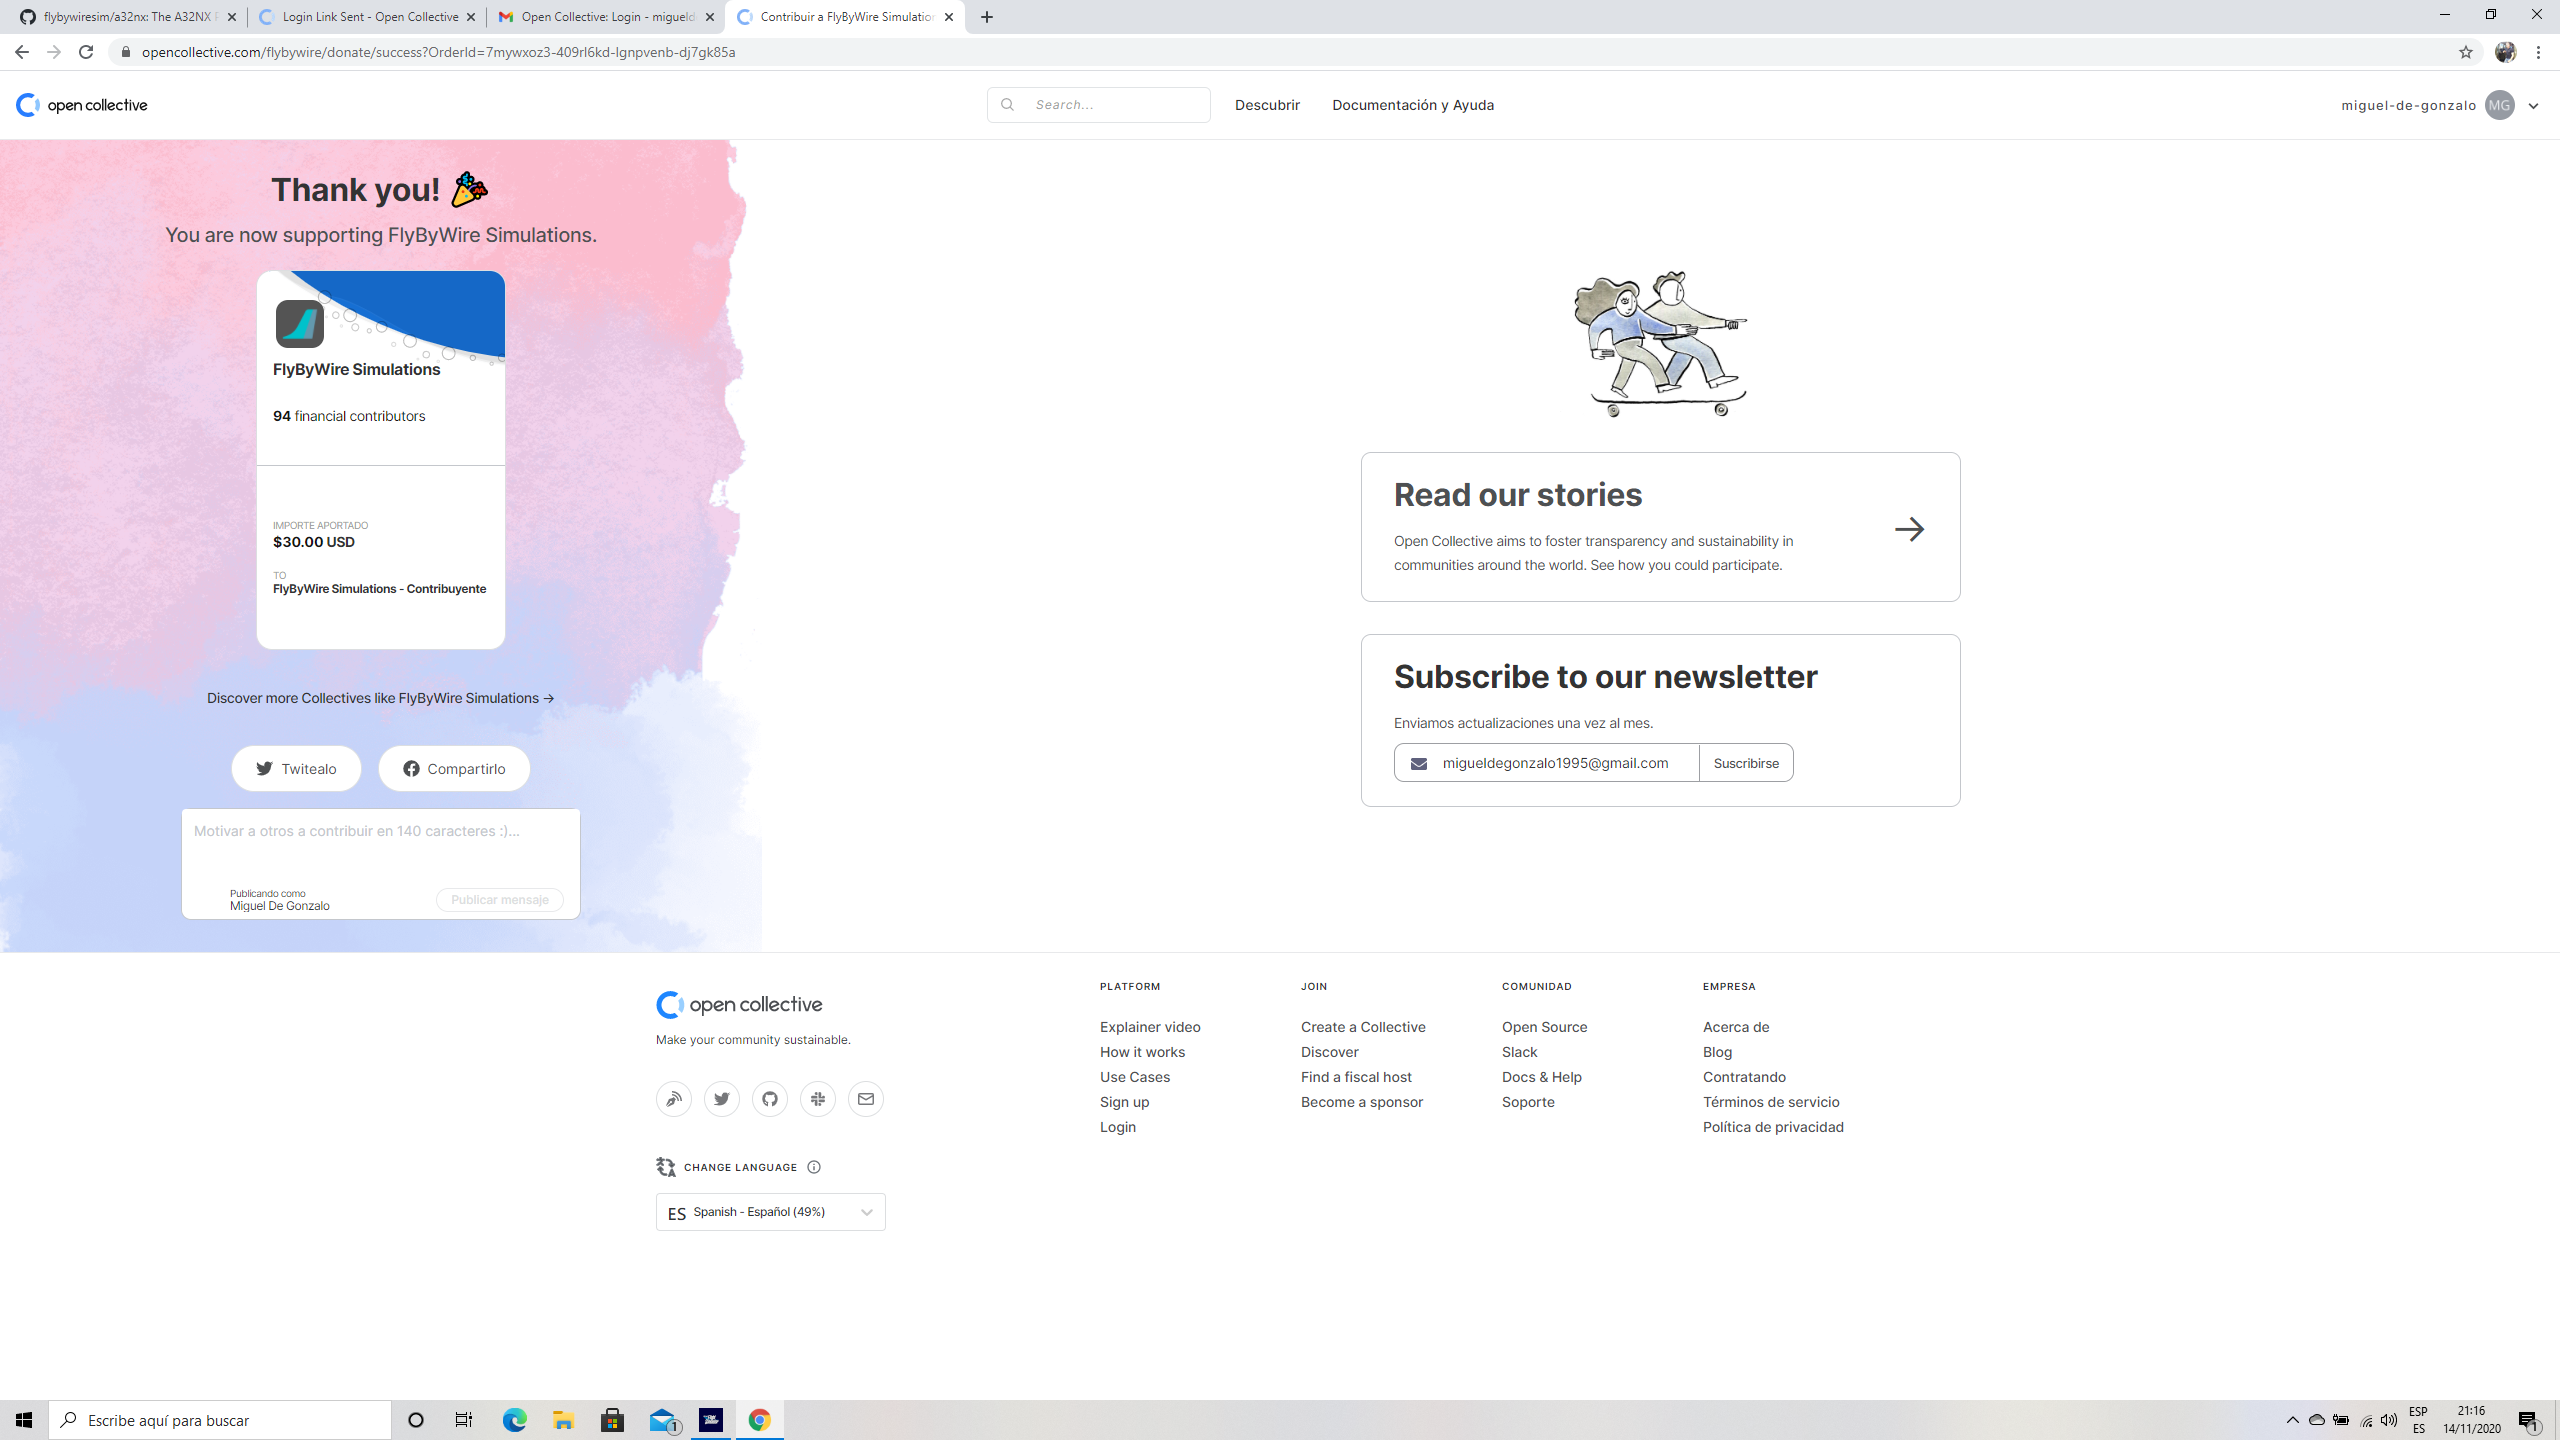The width and height of the screenshot is (2560, 1440).
Task: Click the Read our stories arrow
Action: pos(1909,529)
